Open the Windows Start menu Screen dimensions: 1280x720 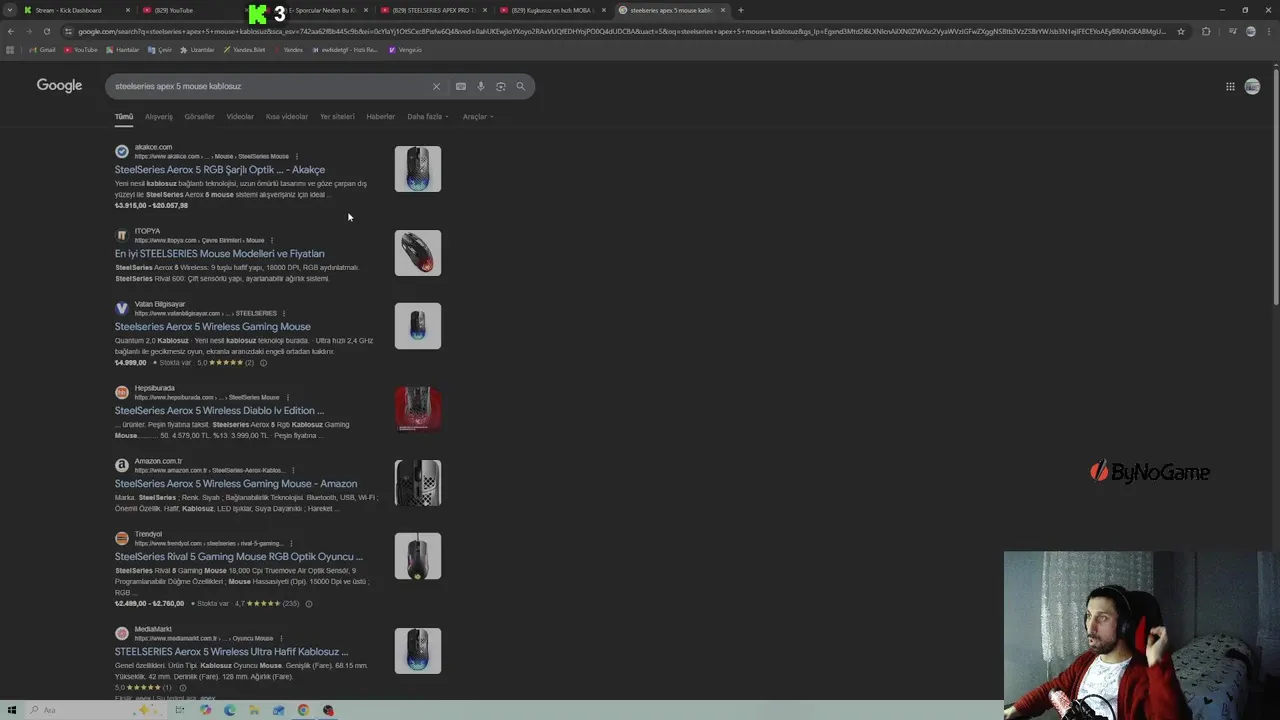tap(12, 710)
